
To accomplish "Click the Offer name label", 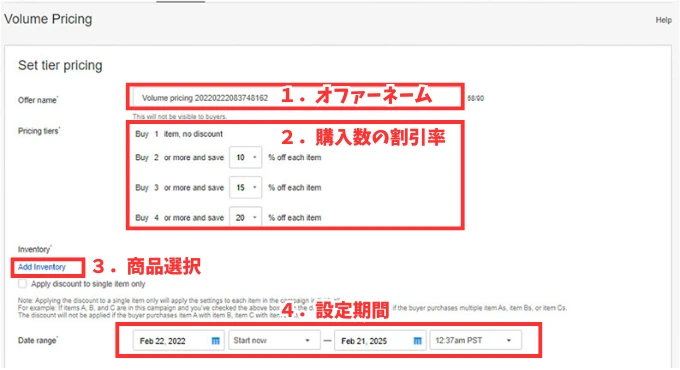I will (38, 100).
